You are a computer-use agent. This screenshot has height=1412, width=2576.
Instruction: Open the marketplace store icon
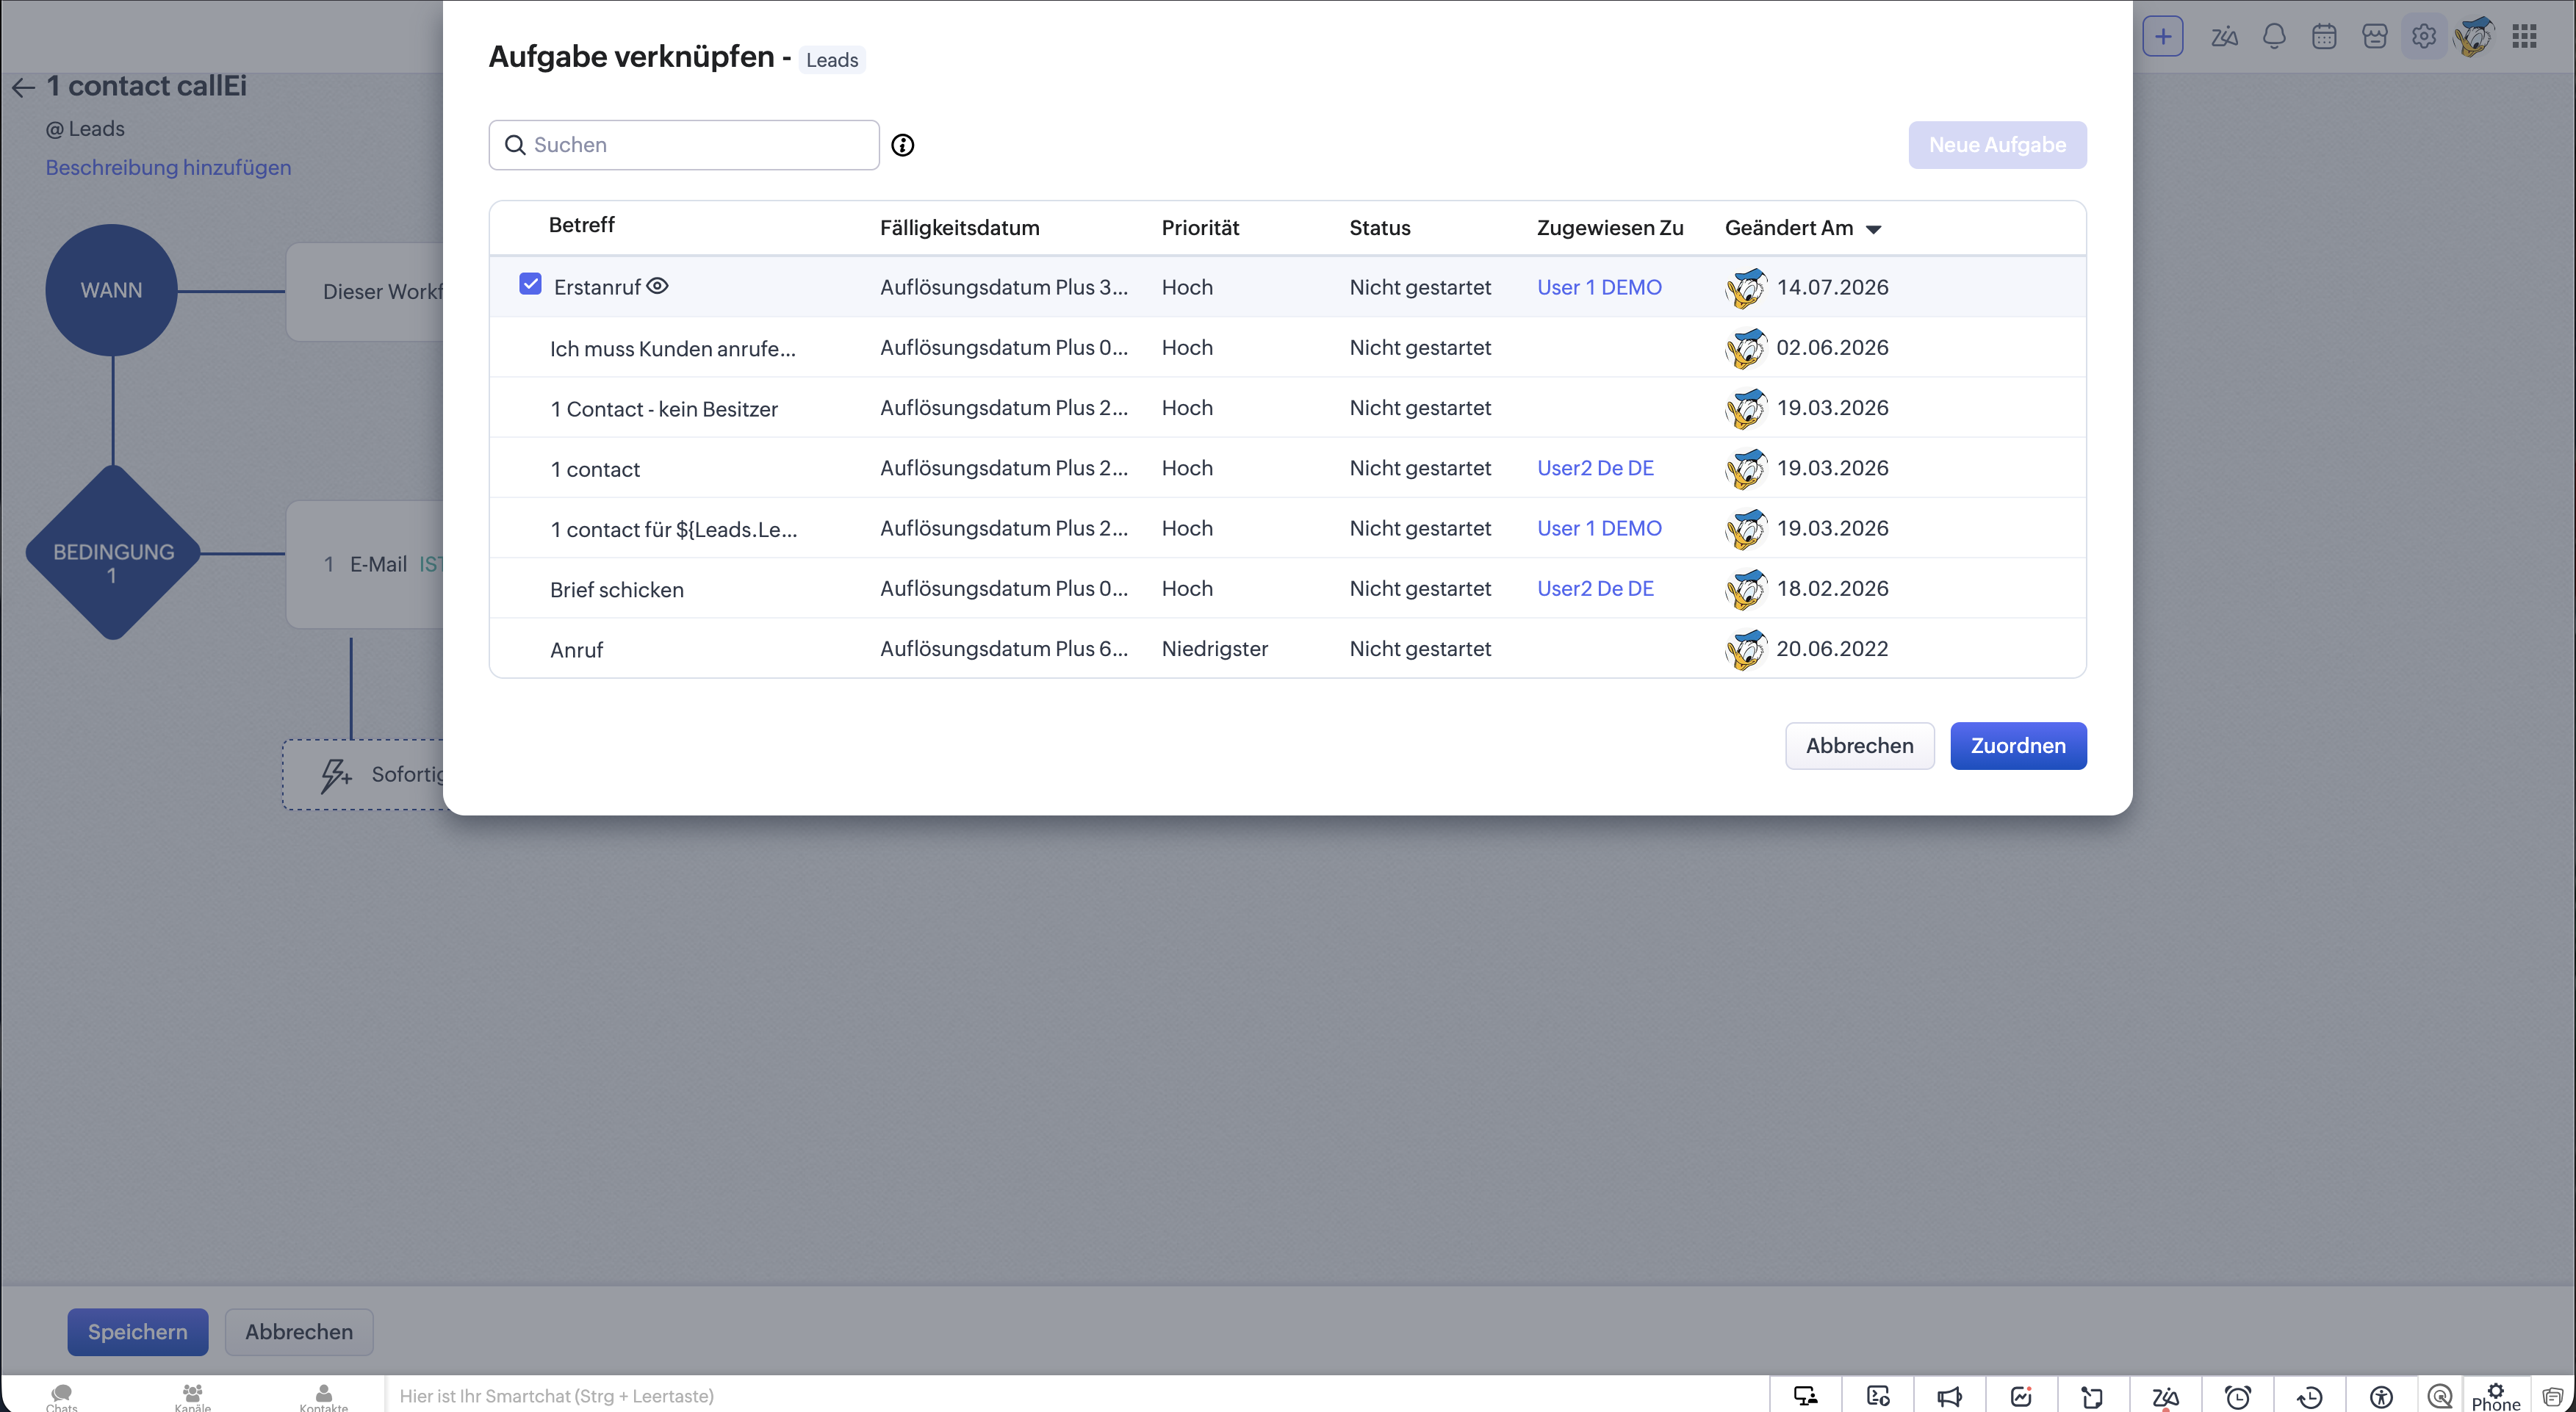pos(2374,37)
